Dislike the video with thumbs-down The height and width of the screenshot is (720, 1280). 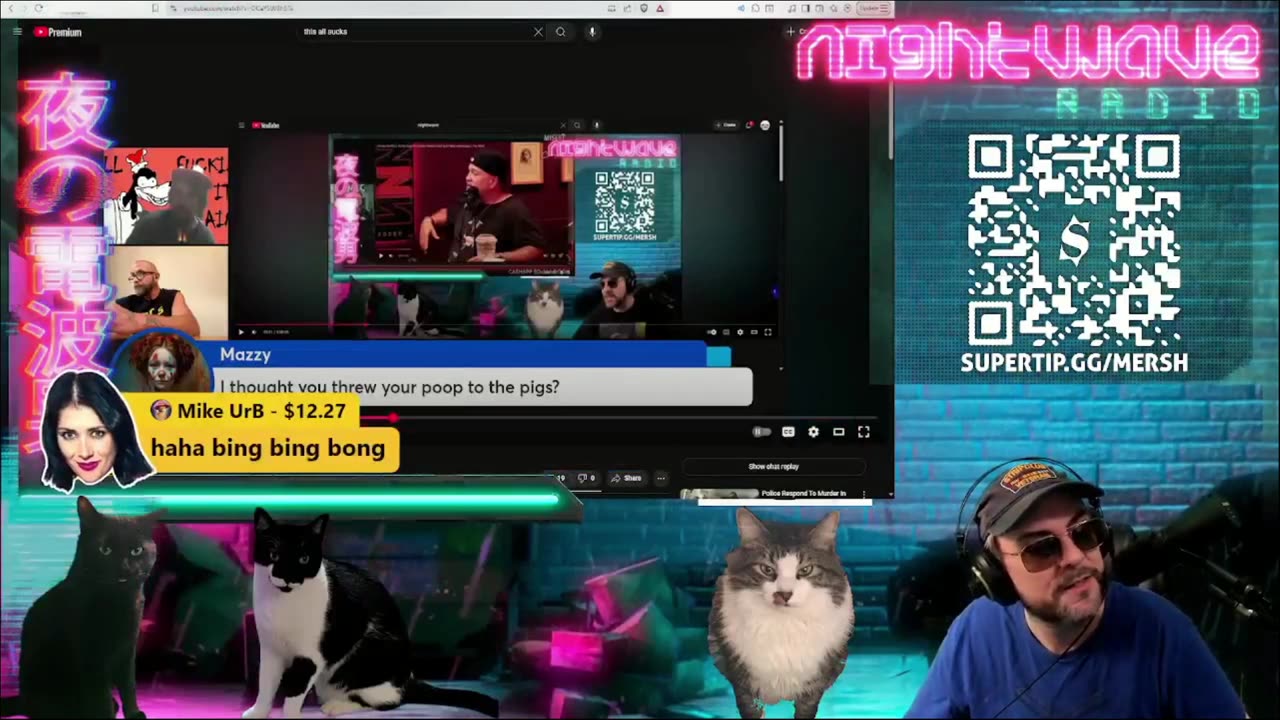tap(586, 478)
